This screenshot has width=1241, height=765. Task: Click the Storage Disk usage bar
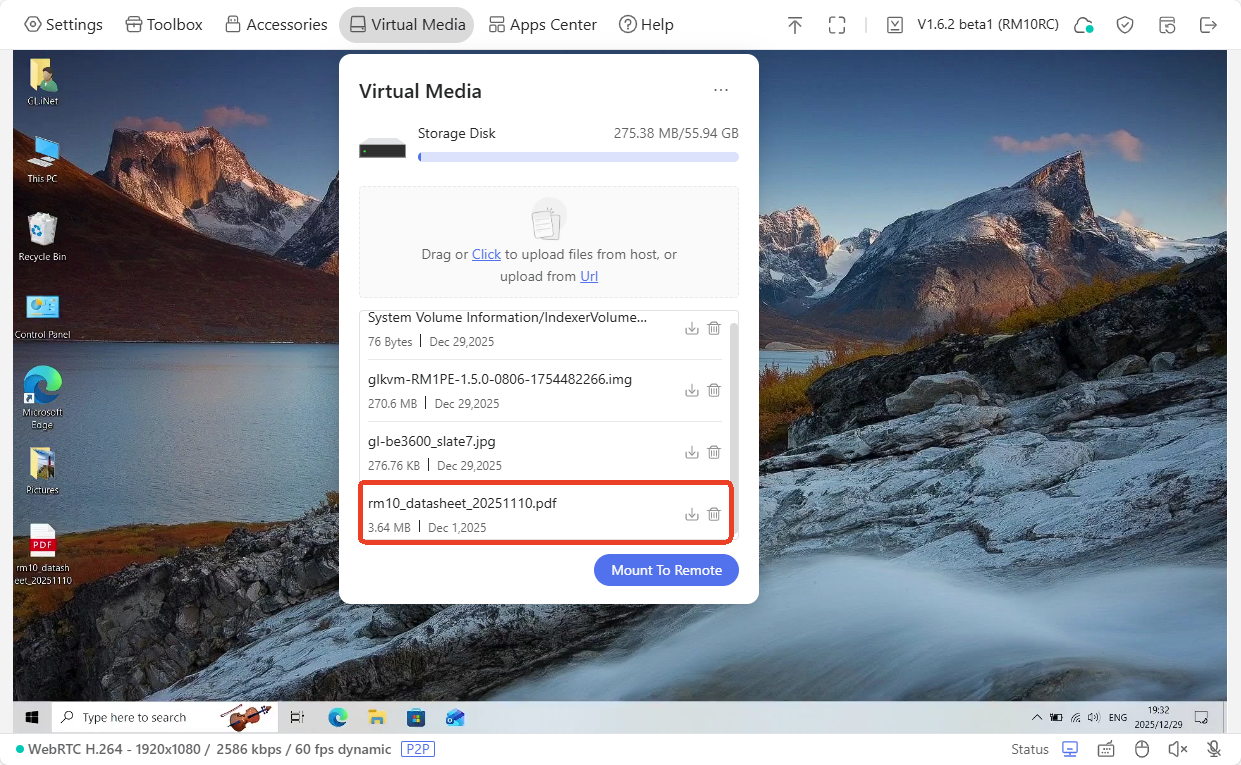[578, 157]
